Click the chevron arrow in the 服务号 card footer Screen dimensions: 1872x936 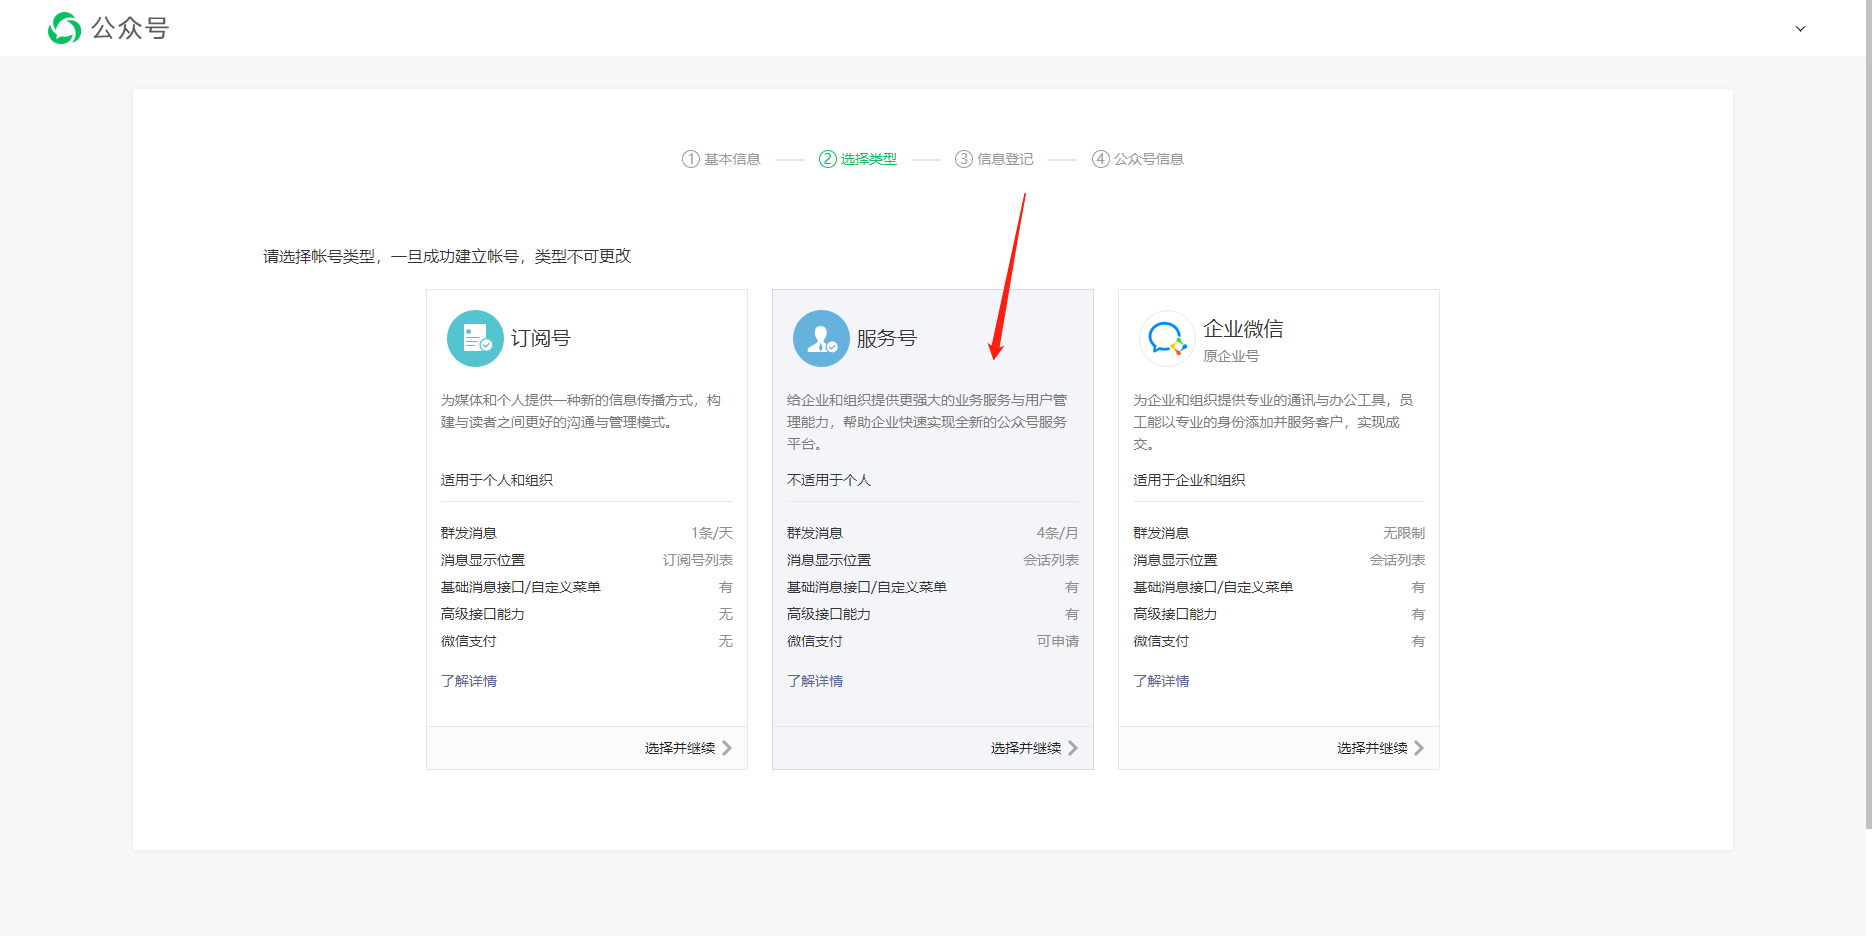(1073, 748)
